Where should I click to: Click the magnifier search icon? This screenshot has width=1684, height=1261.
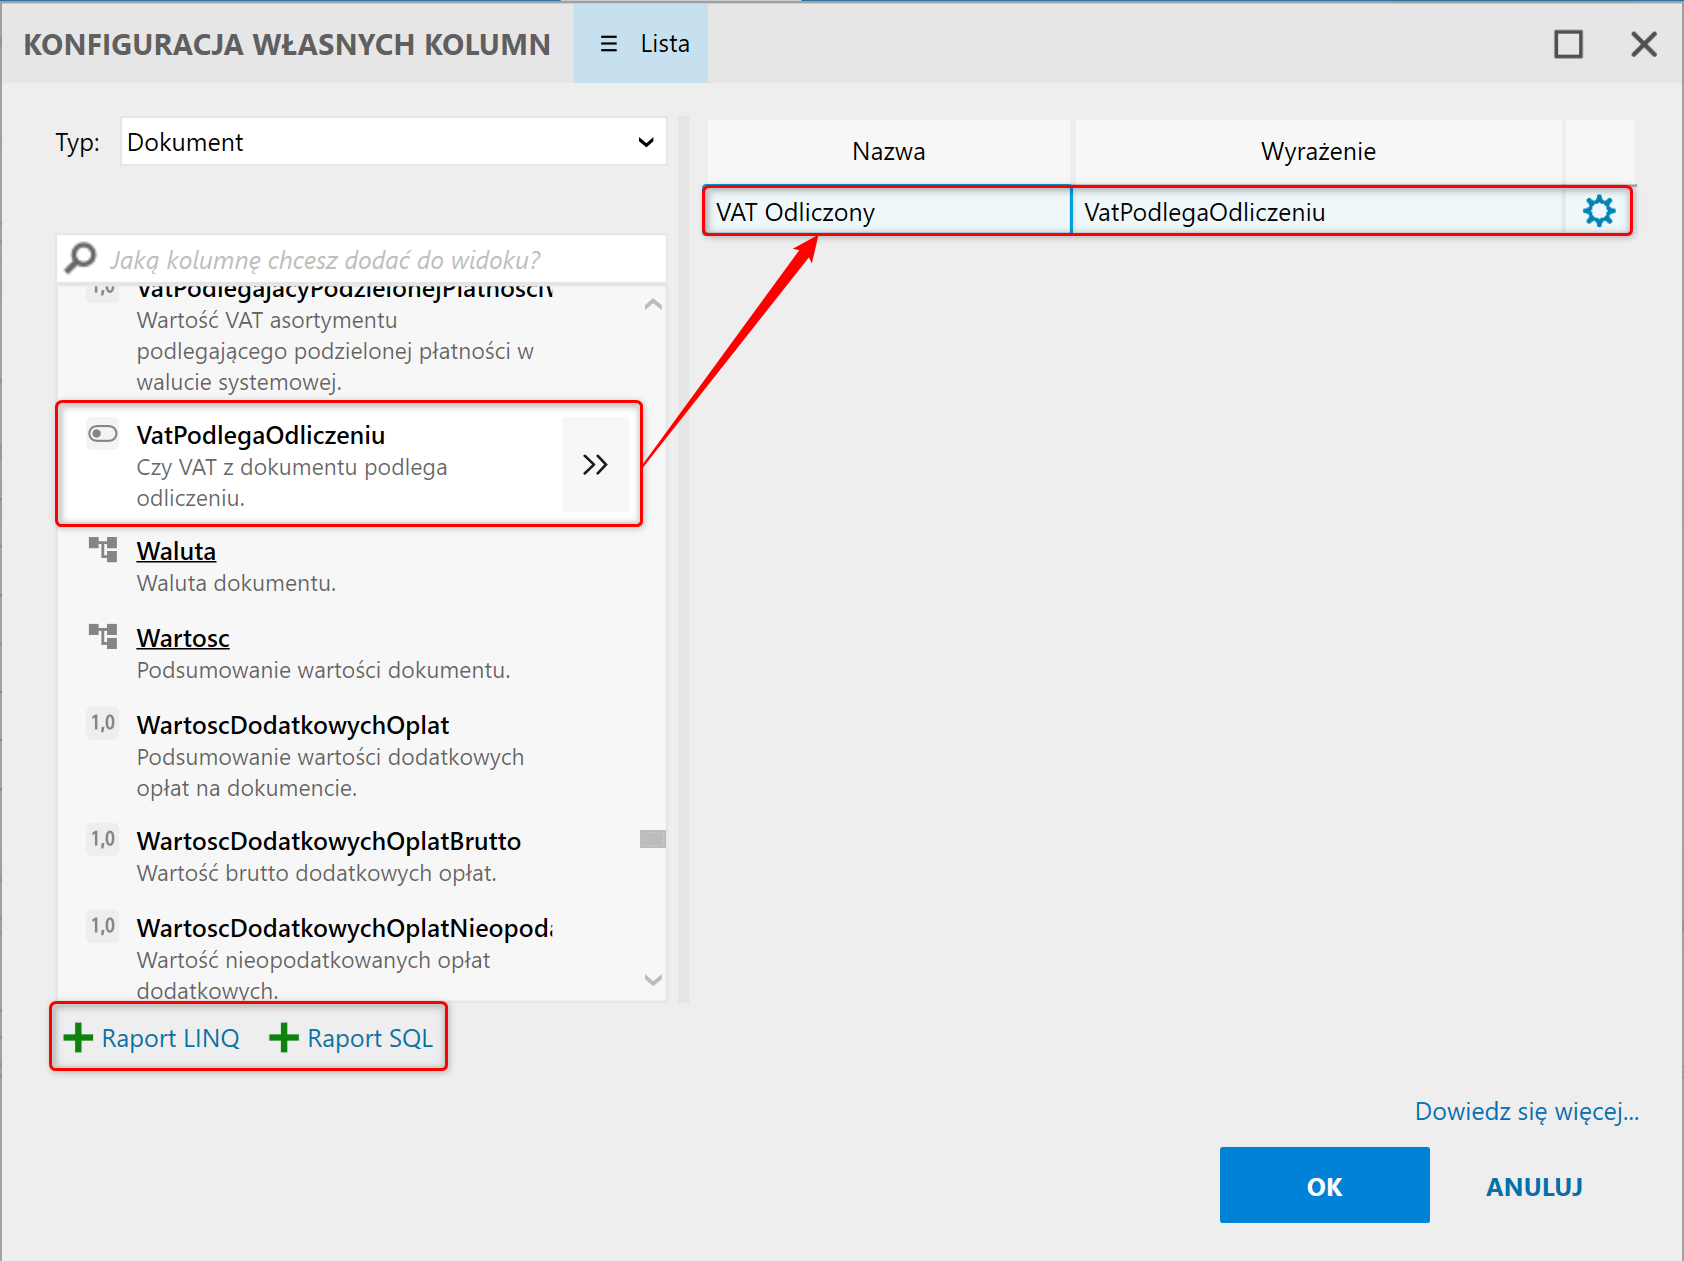click(80, 259)
